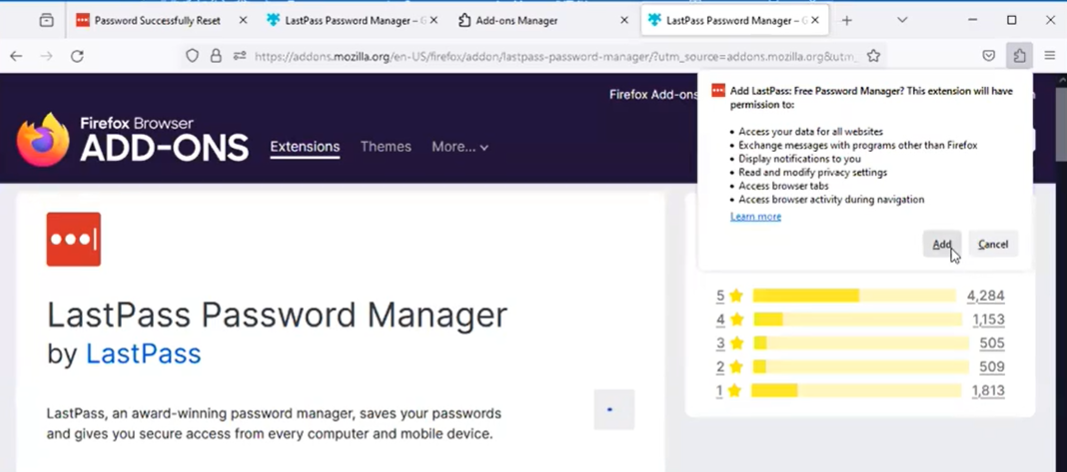Bookmark this page with the star icon
Image resolution: width=1067 pixels, height=472 pixels.
[x=873, y=56]
